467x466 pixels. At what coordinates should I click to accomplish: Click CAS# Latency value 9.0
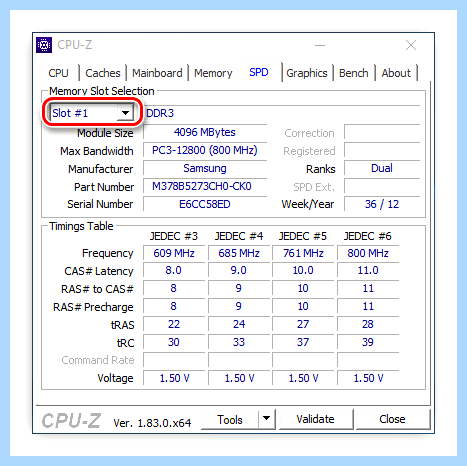click(239, 270)
